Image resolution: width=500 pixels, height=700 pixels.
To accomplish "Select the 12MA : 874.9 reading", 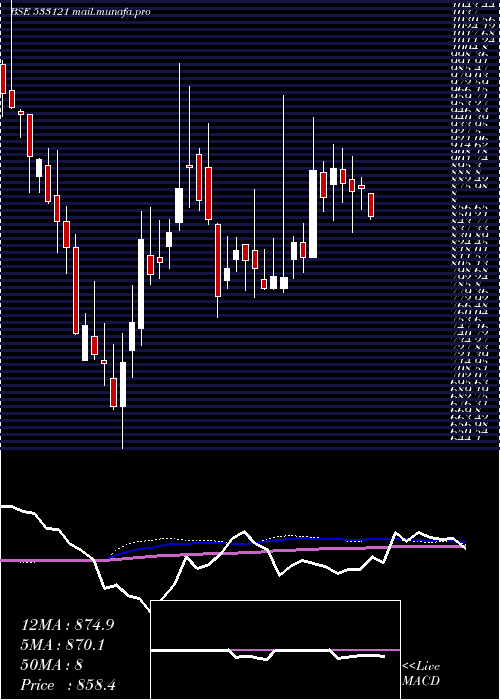I will (x=67, y=625).
